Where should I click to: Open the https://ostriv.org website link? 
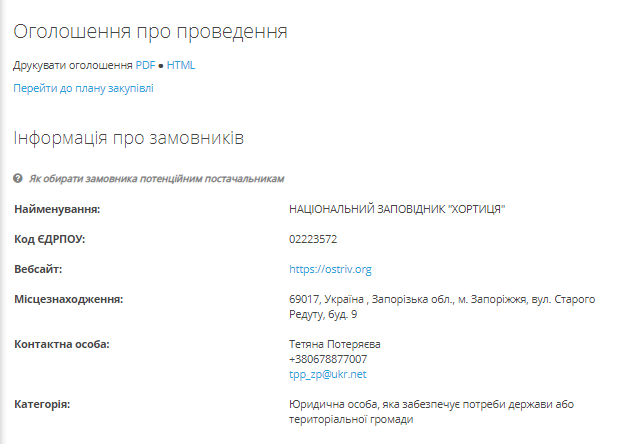click(x=330, y=269)
